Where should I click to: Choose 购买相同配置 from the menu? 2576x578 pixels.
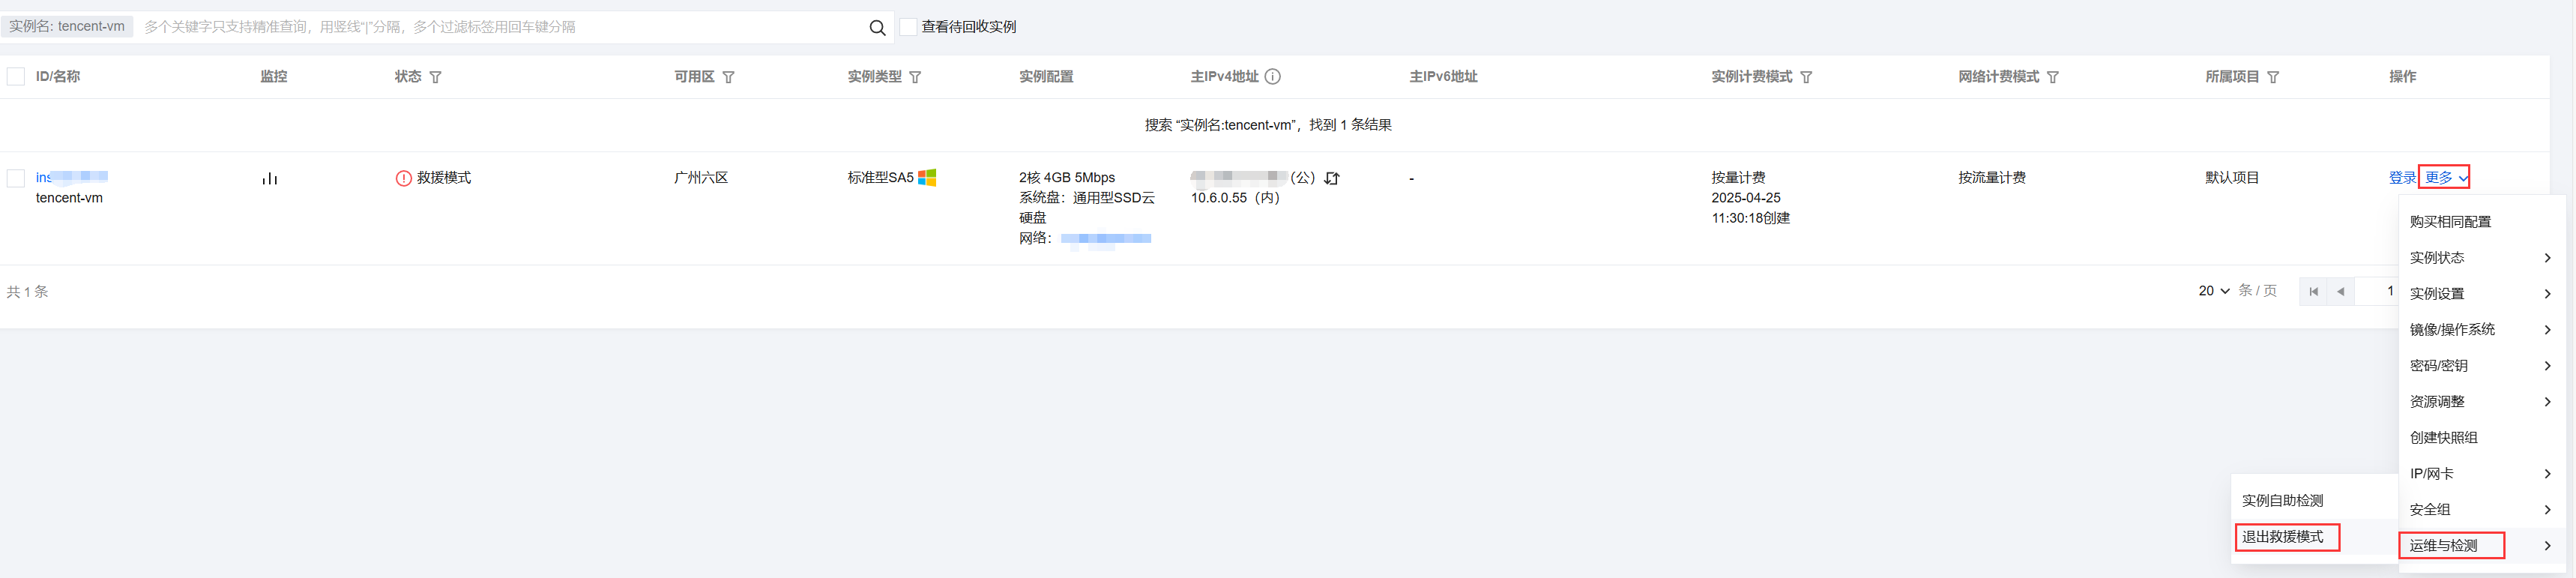pos(2480,222)
